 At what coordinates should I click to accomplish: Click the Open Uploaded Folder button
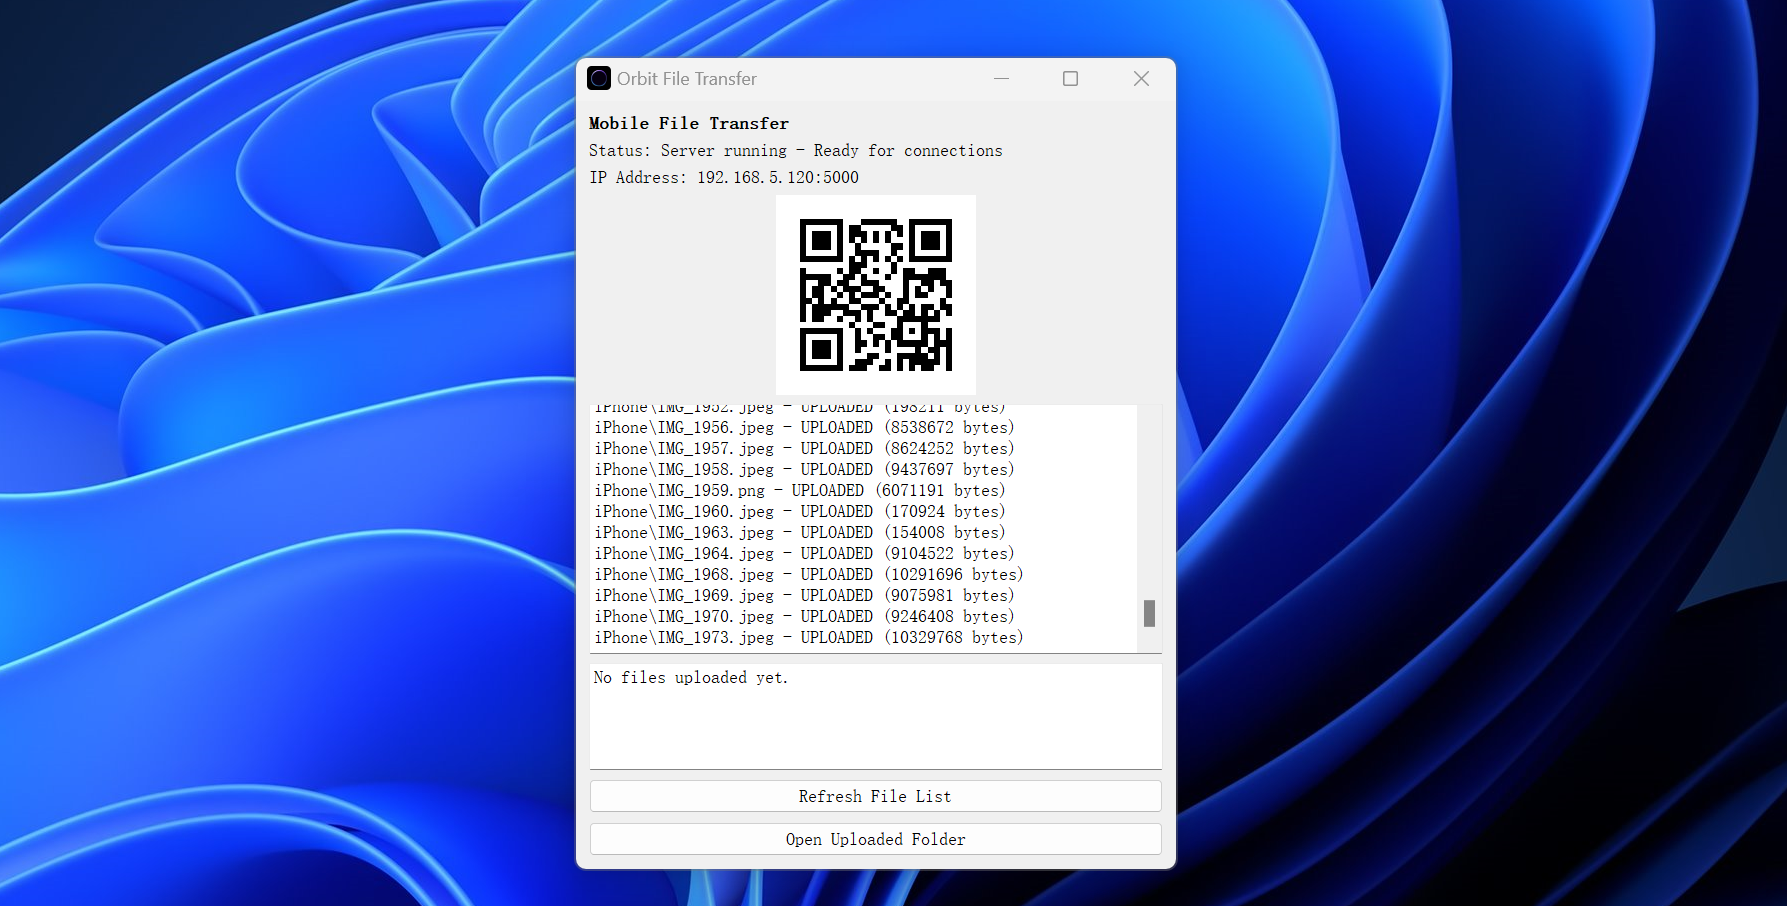(876, 839)
